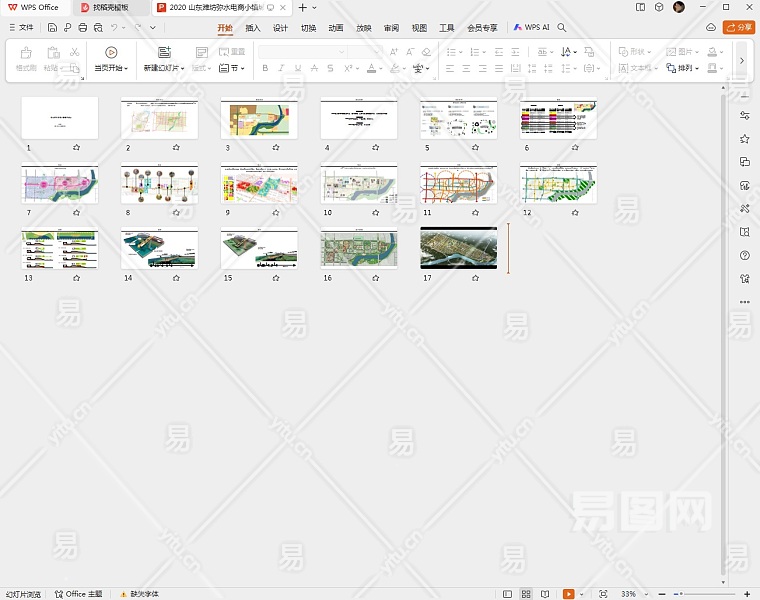This screenshot has height=600, width=760.
Task: Switch to the 审阅 ribbon tab
Action: [x=391, y=28]
